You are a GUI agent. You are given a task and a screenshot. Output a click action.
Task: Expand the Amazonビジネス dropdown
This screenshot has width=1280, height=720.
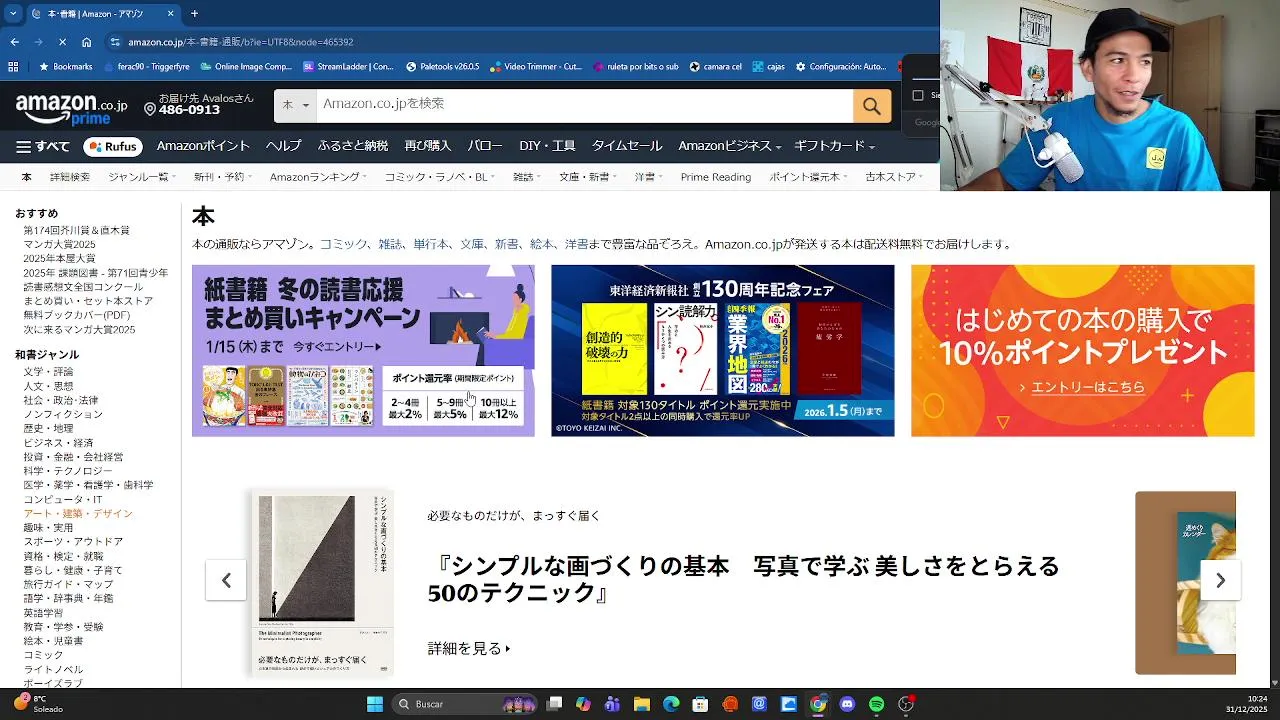[x=730, y=146]
